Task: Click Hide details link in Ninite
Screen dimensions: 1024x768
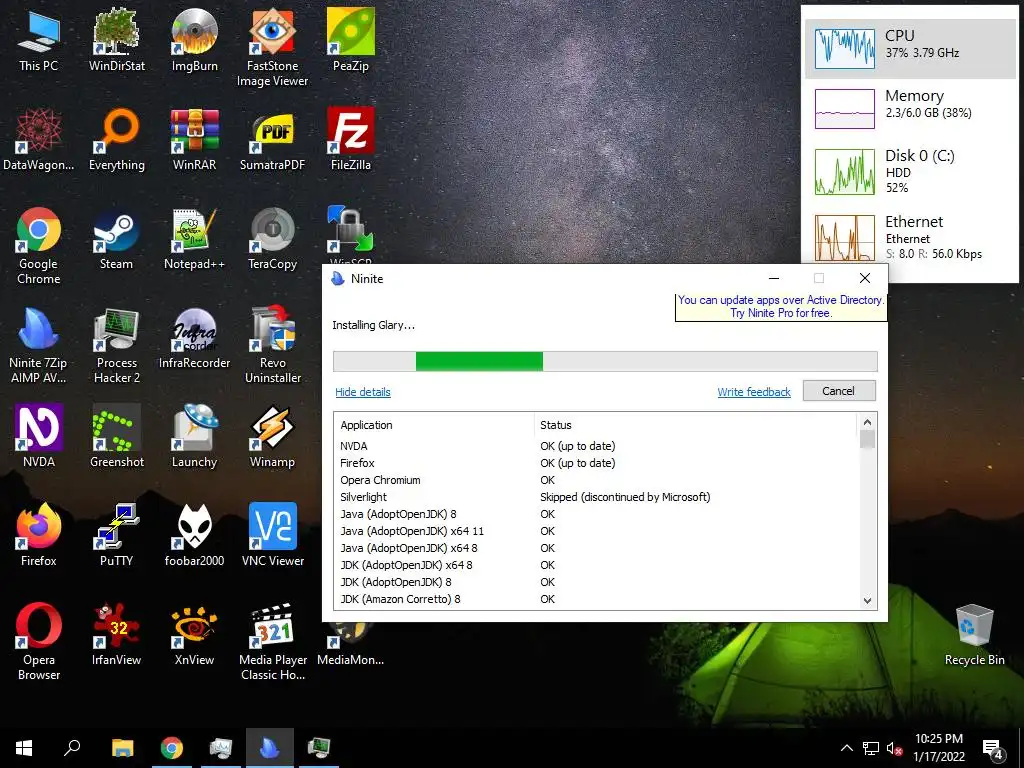Action: (x=362, y=392)
